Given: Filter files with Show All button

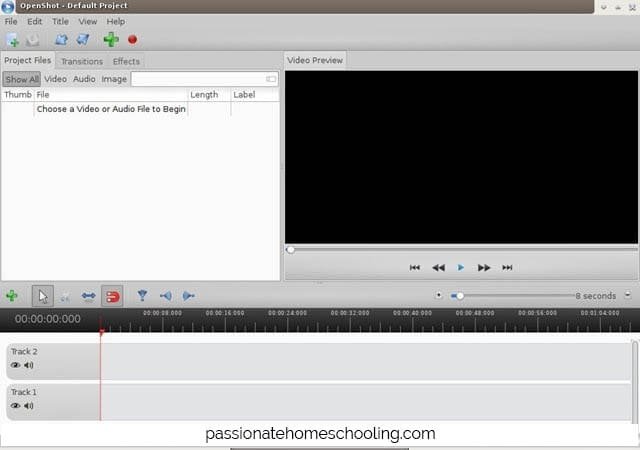Looking at the screenshot, I should (x=22, y=79).
